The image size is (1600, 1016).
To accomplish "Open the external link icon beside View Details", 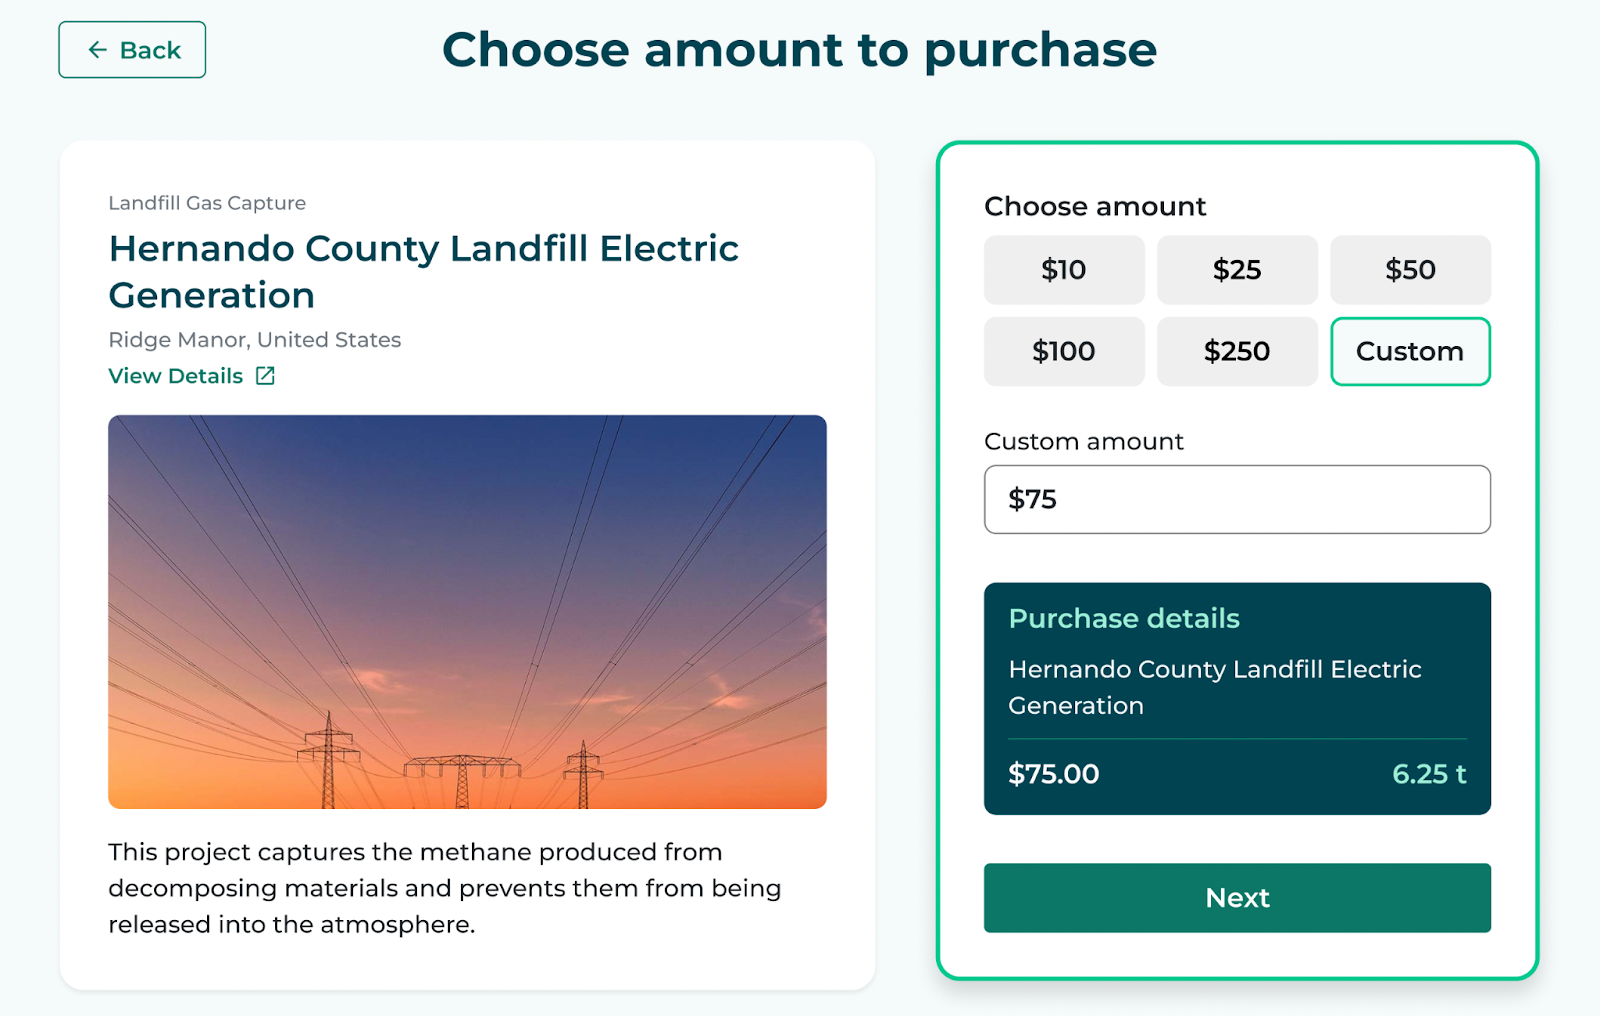I will coord(265,376).
